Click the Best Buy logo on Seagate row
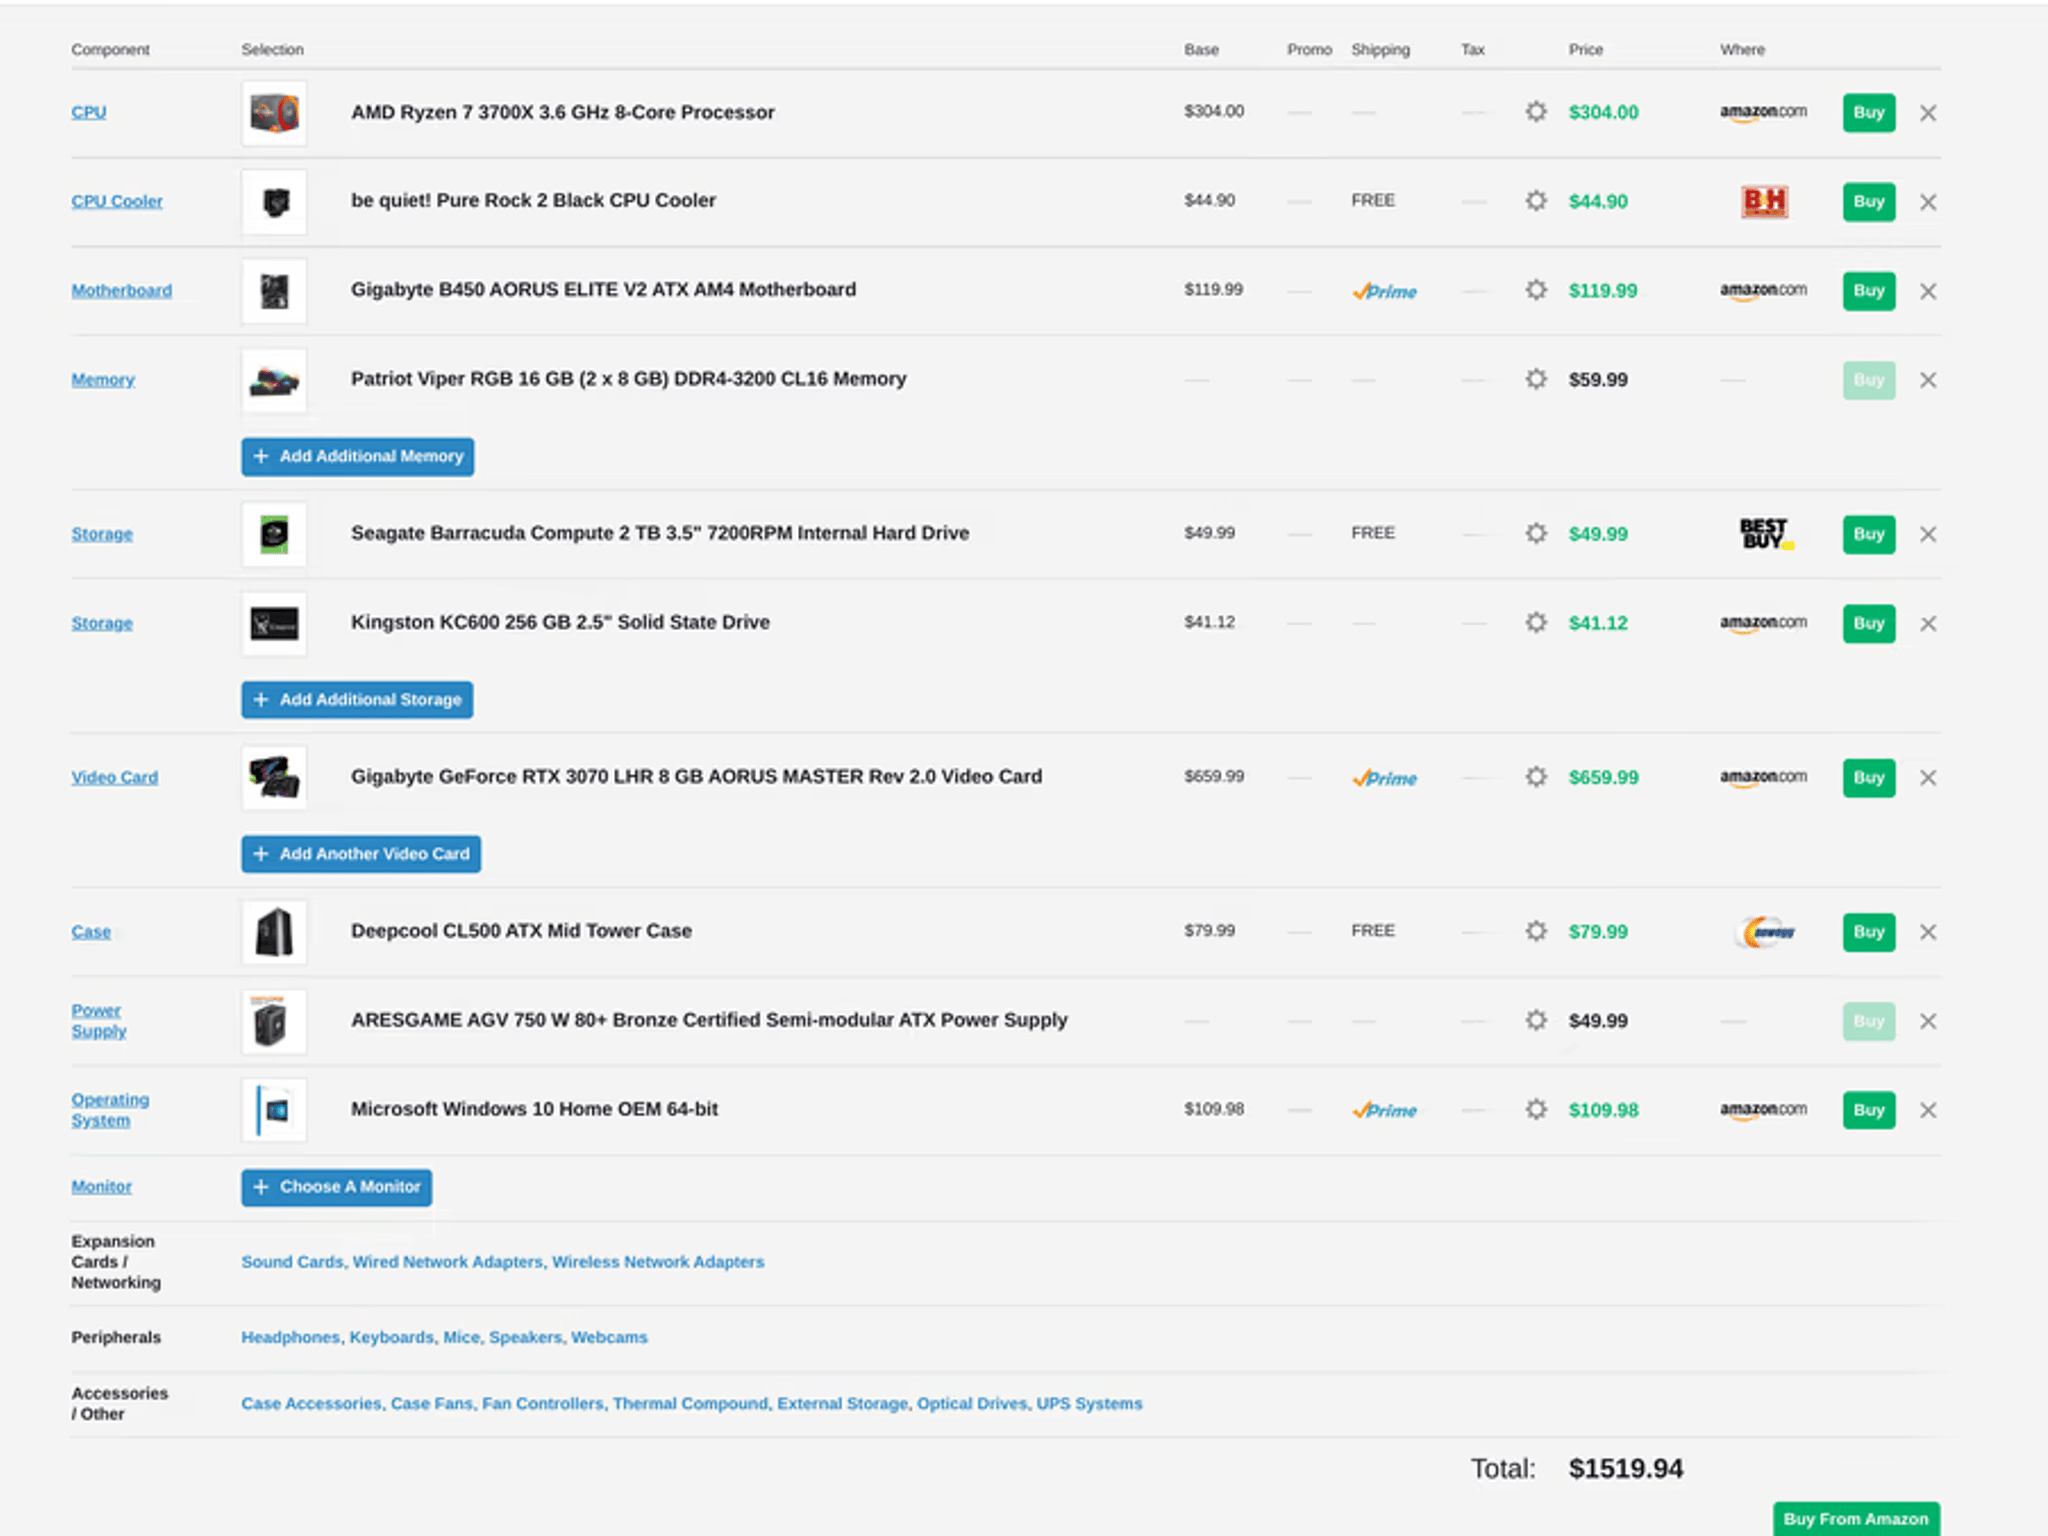 coord(1766,533)
